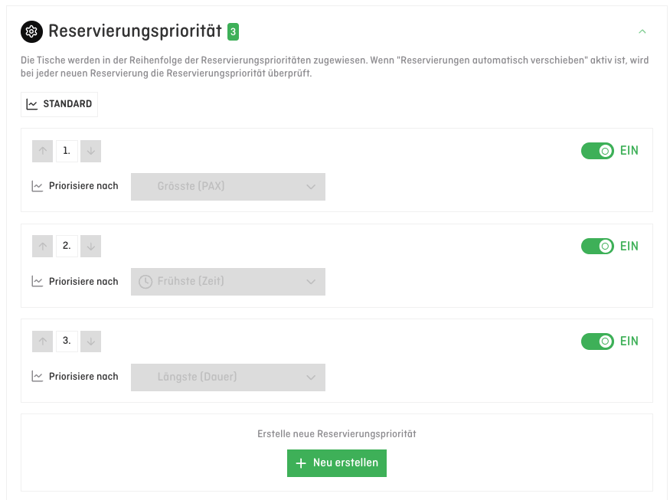Screen dimensions: 670x500
Task: Click the priority number 3 field
Action: 66,341
